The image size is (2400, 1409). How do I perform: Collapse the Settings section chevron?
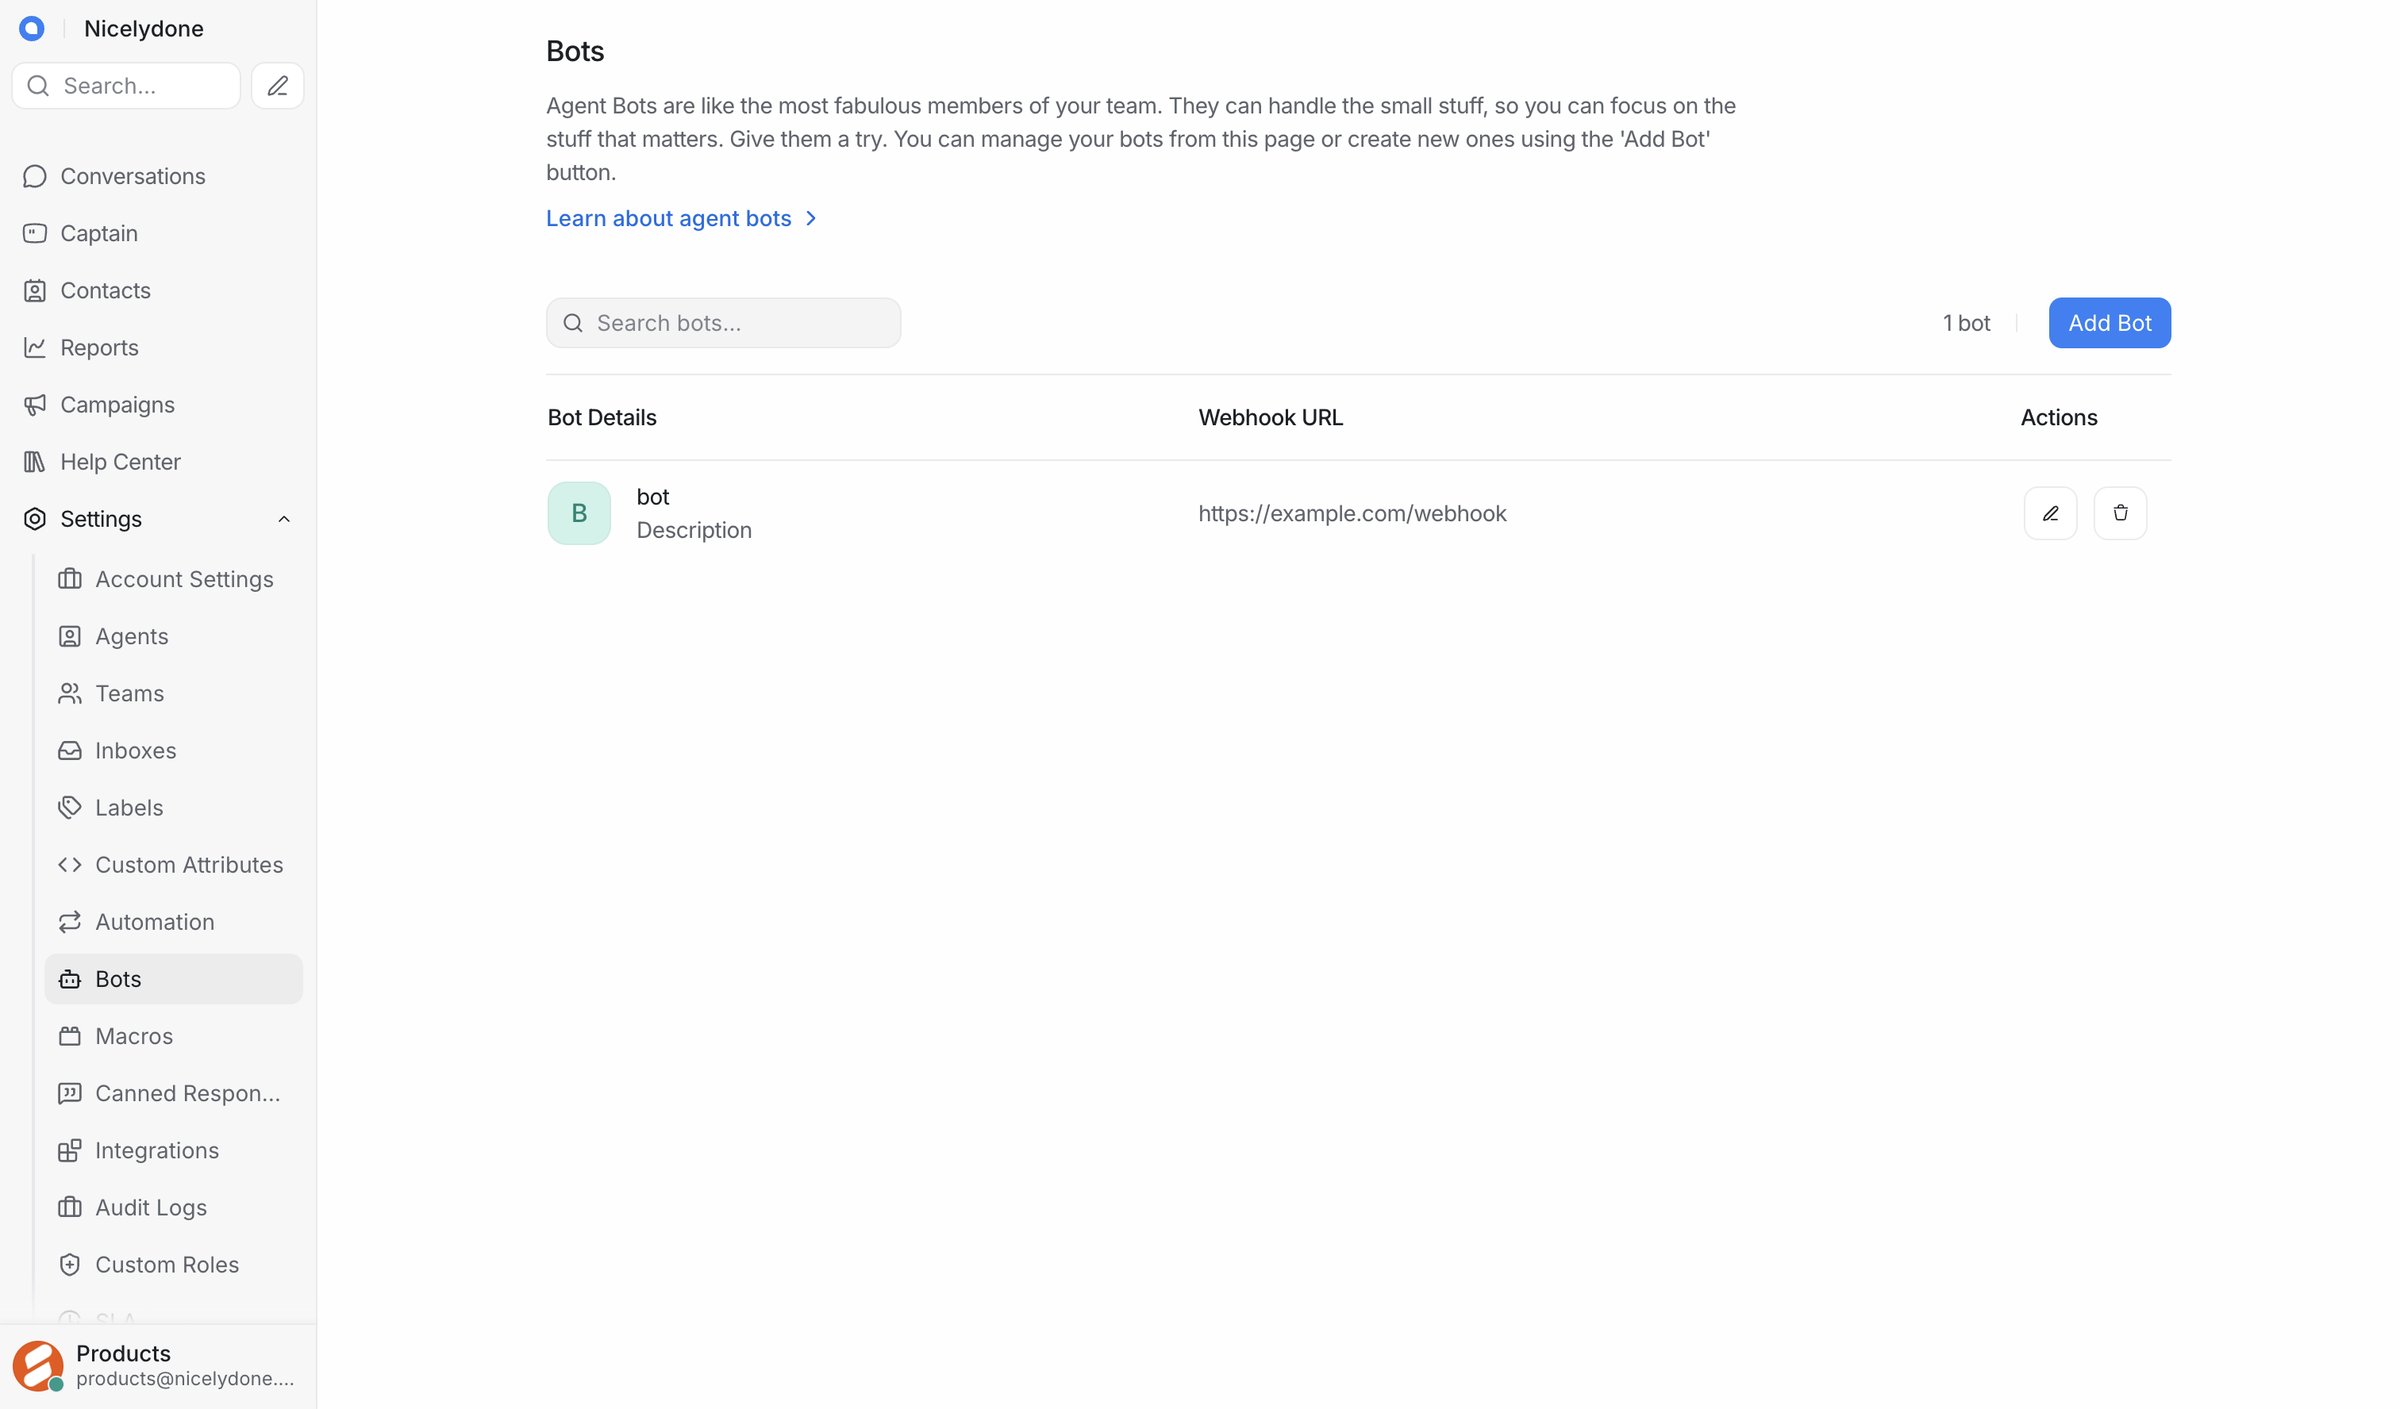click(x=284, y=519)
